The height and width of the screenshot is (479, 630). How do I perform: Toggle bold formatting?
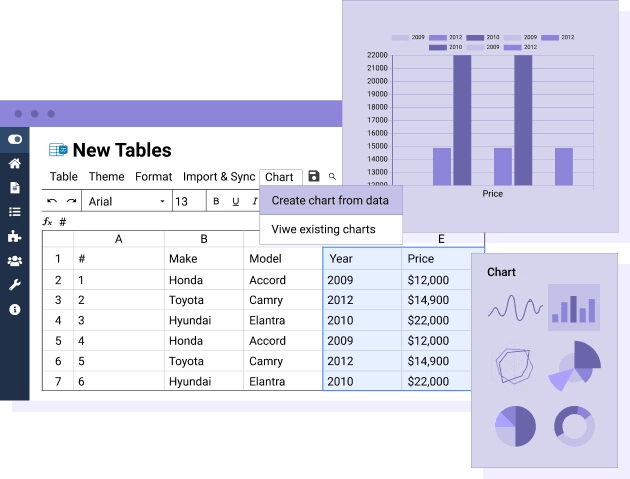click(x=216, y=201)
